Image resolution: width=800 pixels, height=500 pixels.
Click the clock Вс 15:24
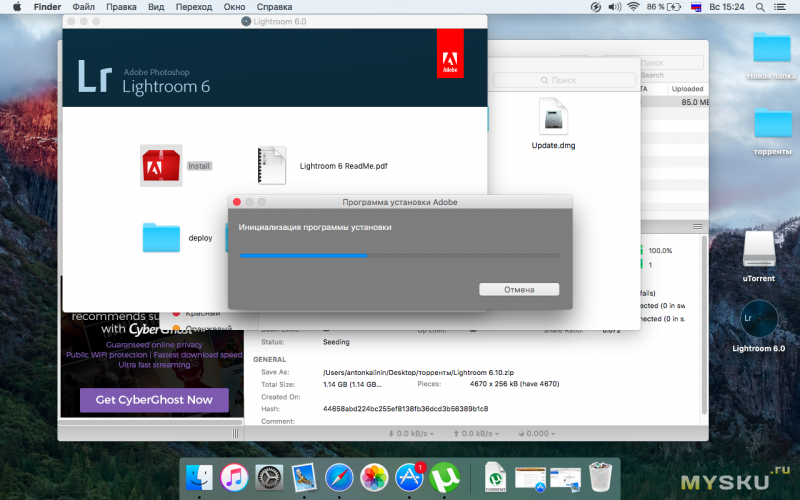tap(727, 7)
